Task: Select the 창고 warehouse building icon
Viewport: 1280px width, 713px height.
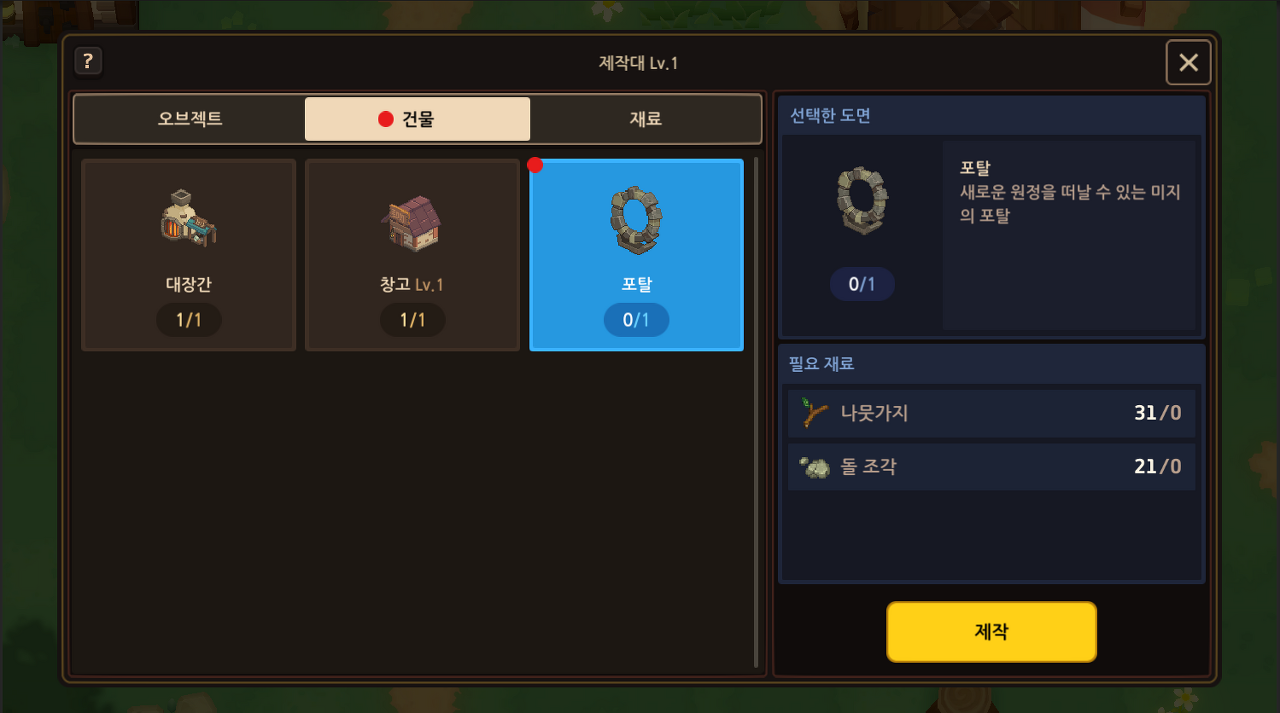Action: pos(412,223)
